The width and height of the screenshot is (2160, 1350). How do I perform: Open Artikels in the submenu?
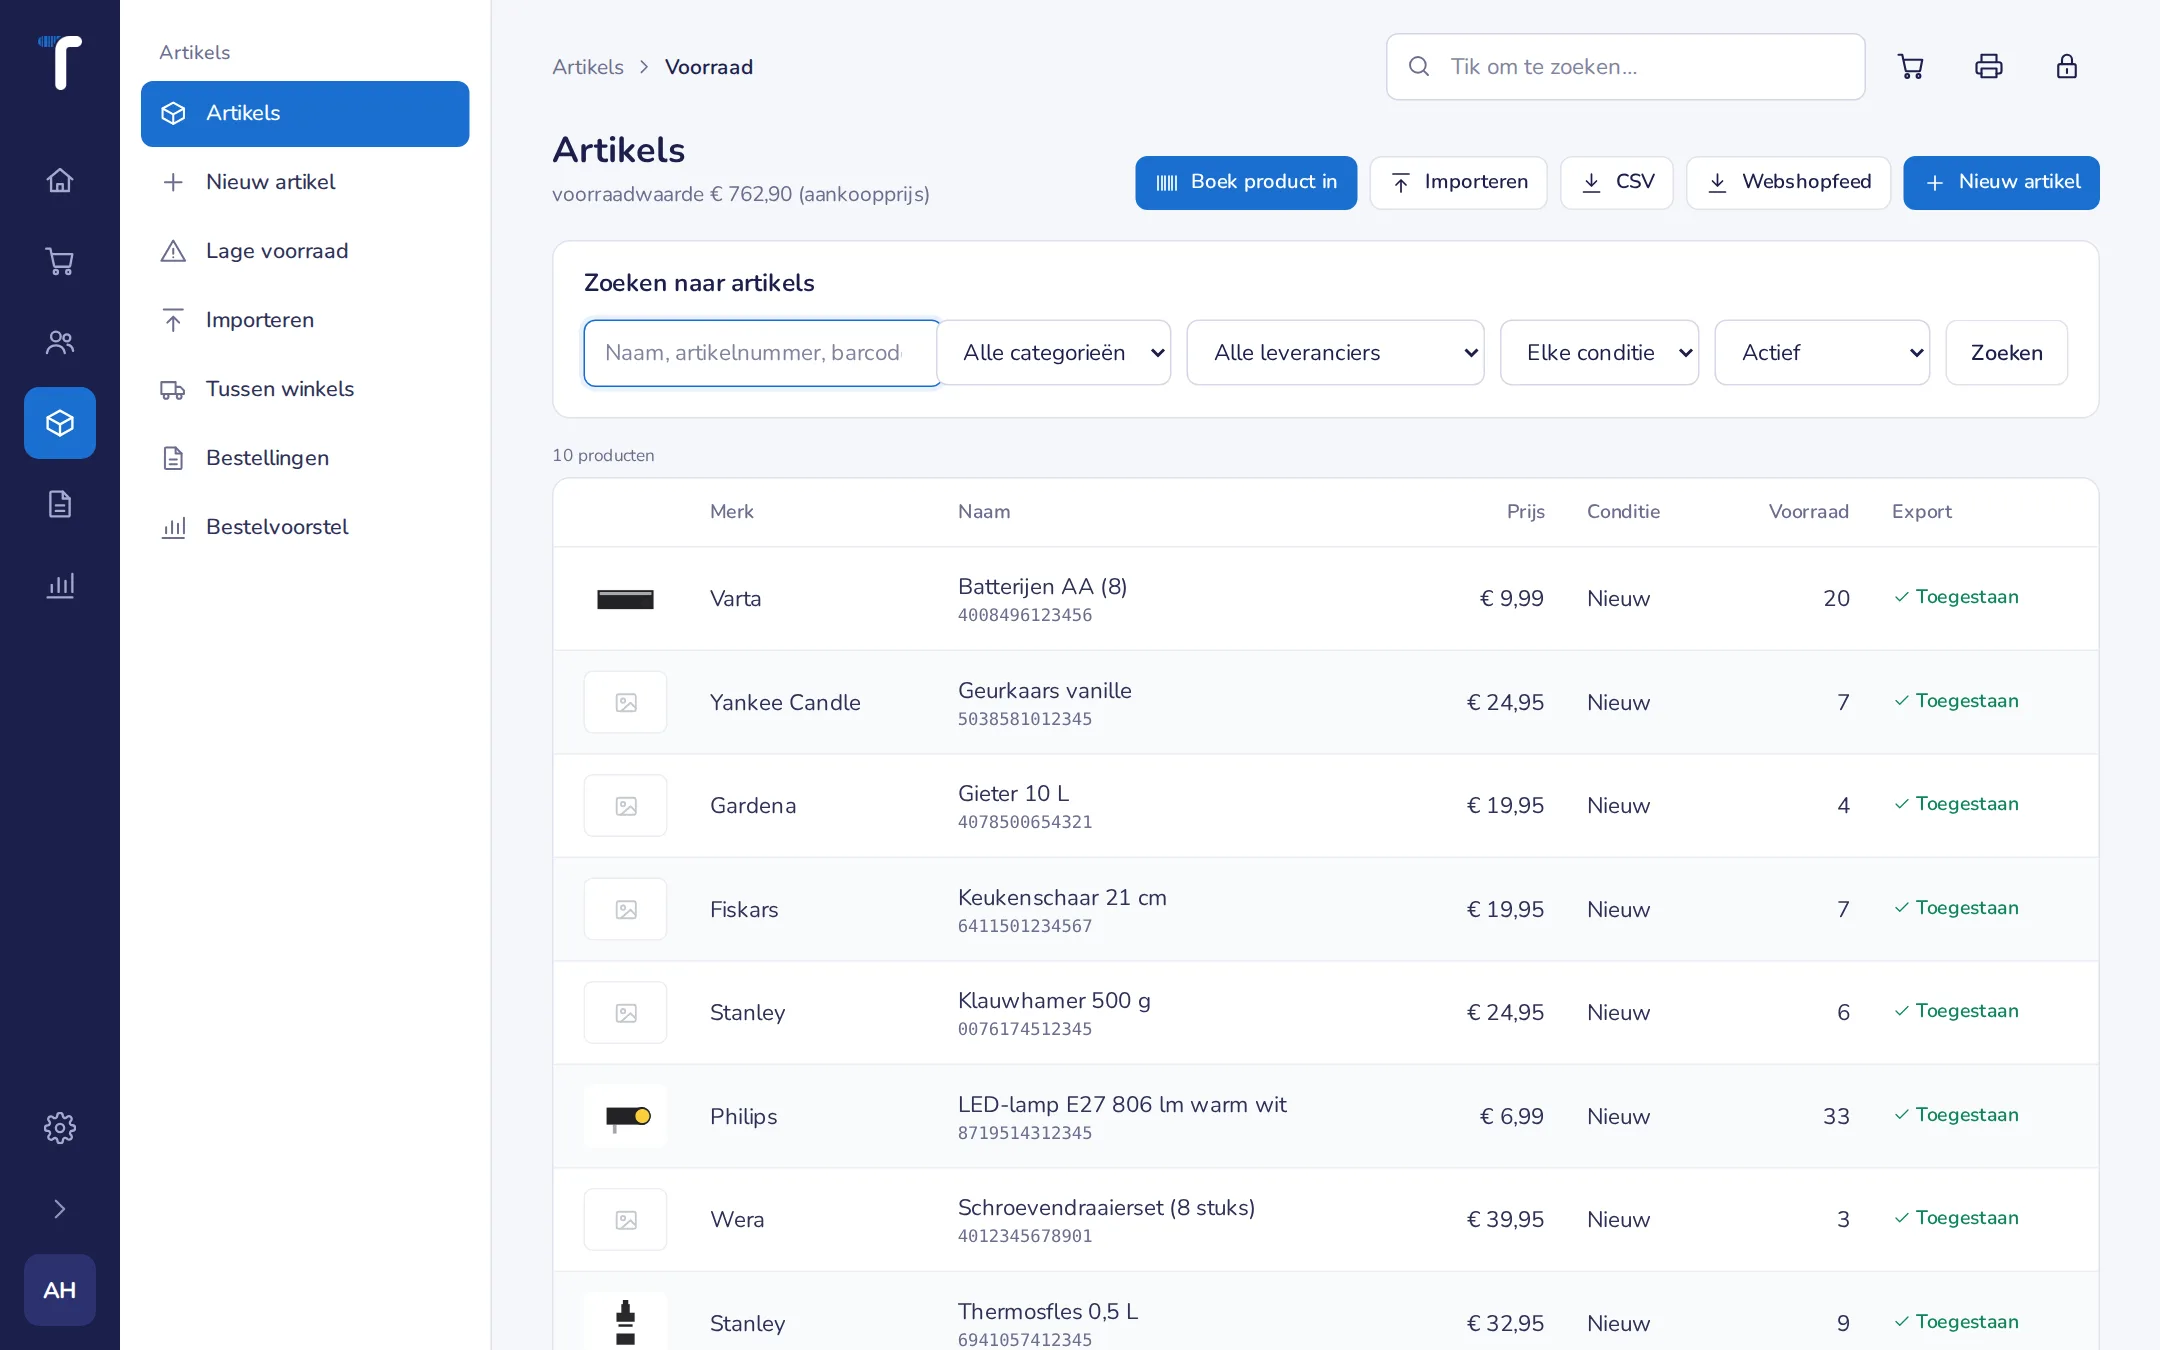click(x=305, y=113)
